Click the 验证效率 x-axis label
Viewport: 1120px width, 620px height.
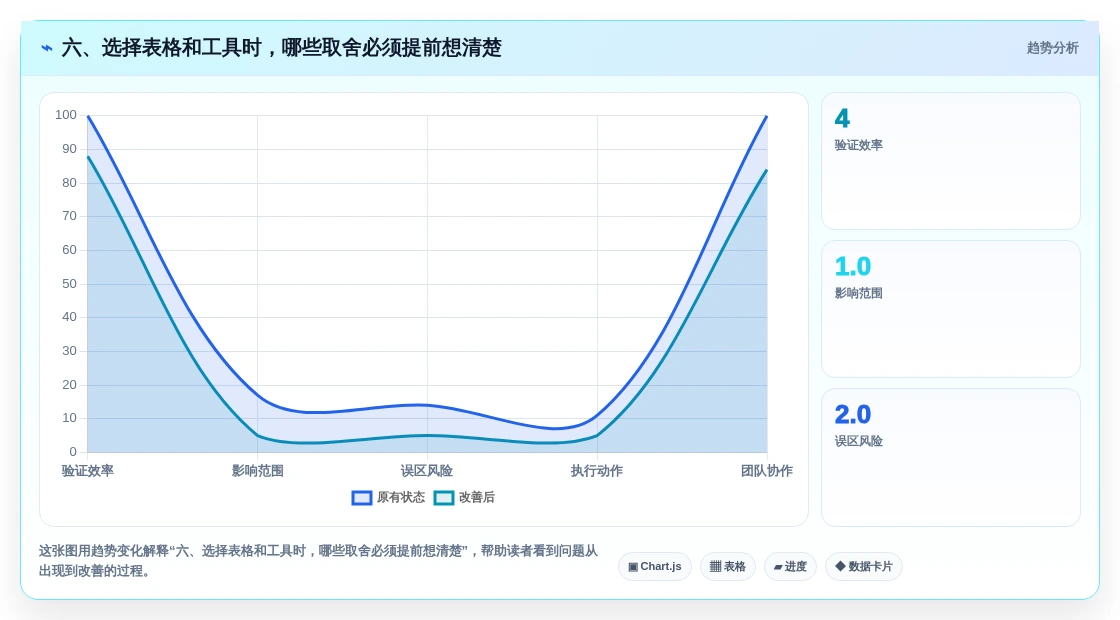88,471
